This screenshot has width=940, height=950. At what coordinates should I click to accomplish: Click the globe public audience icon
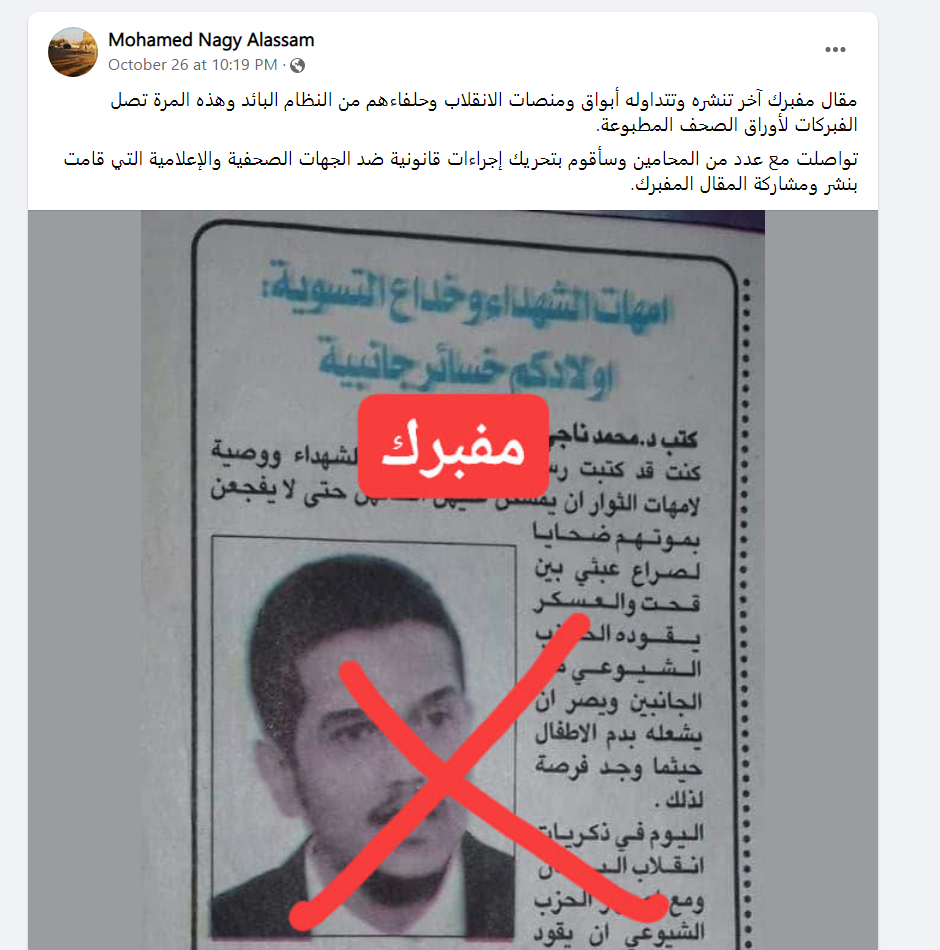[297, 65]
